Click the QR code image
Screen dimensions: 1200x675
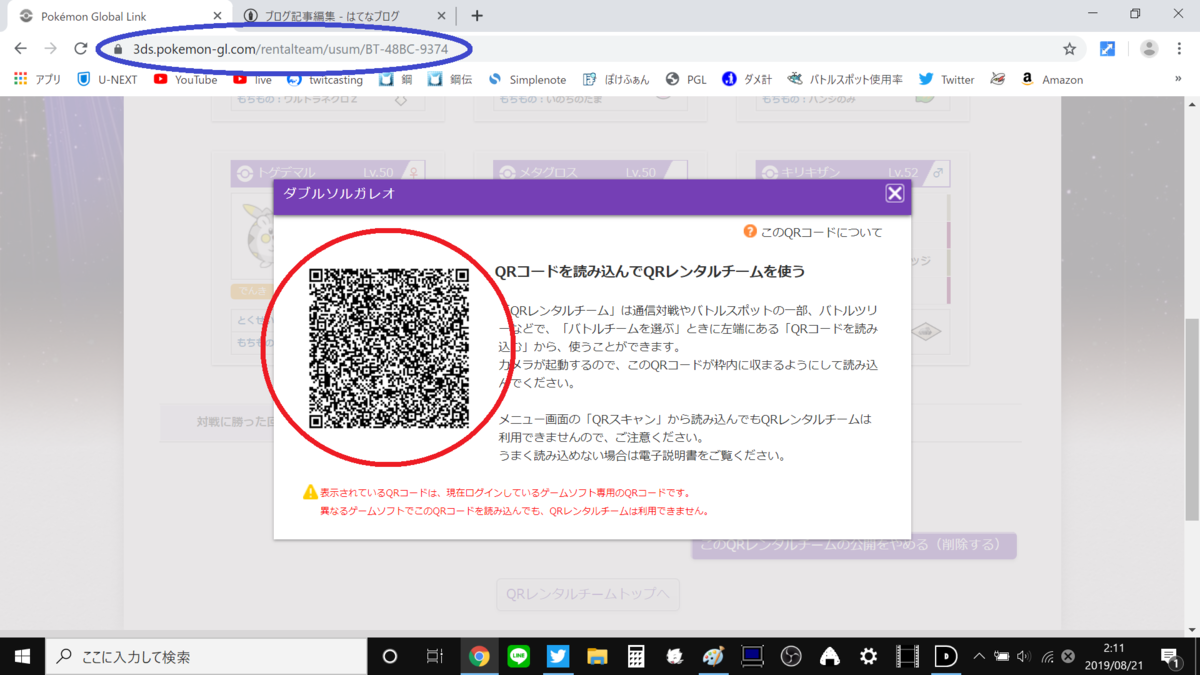pyautogui.click(x=389, y=348)
